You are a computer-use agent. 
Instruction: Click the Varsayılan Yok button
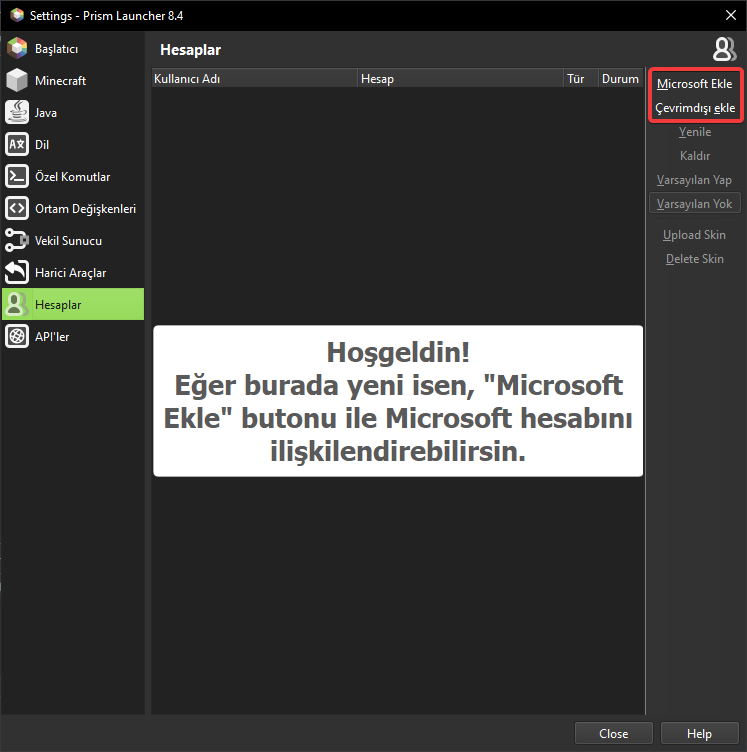point(695,203)
